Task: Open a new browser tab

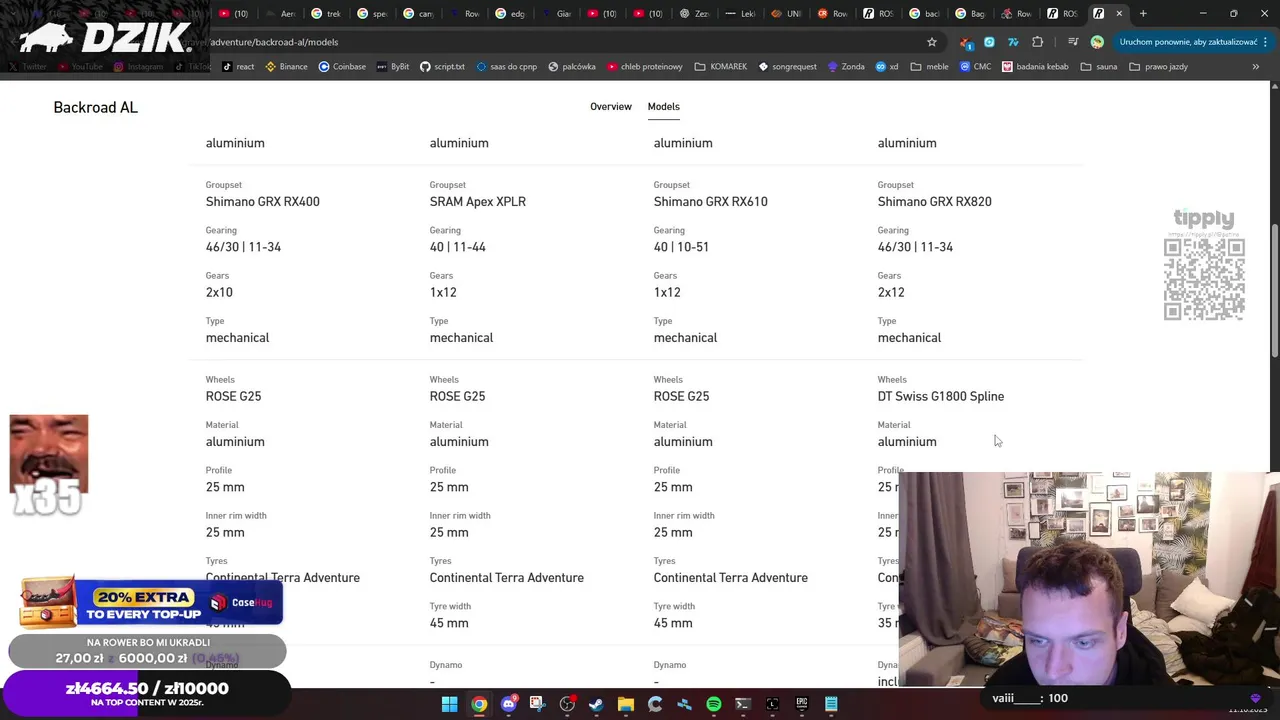Action: point(1143,13)
